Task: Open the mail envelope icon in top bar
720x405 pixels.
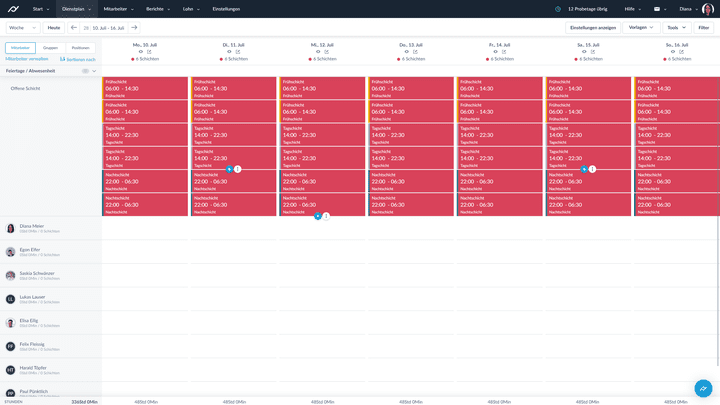Action: 657,8
